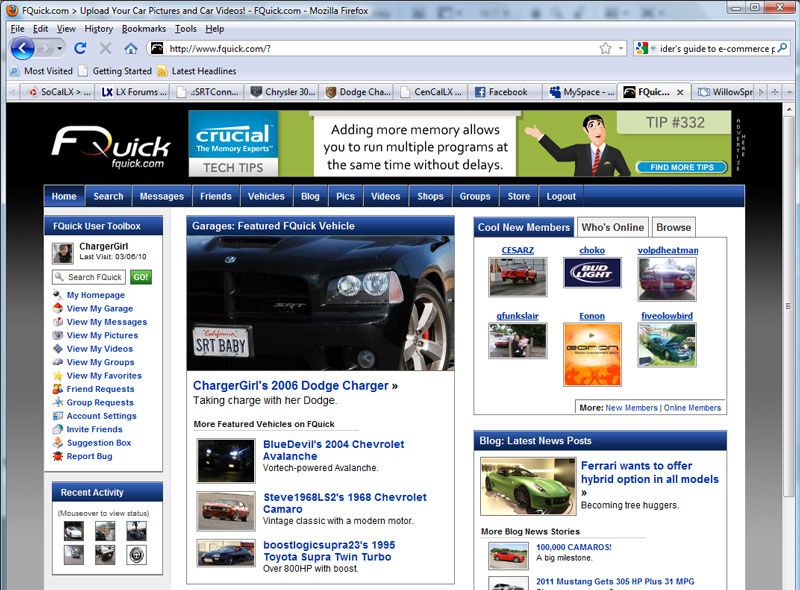Stop loading with the X icon
The width and height of the screenshot is (800, 590).
click(x=106, y=48)
